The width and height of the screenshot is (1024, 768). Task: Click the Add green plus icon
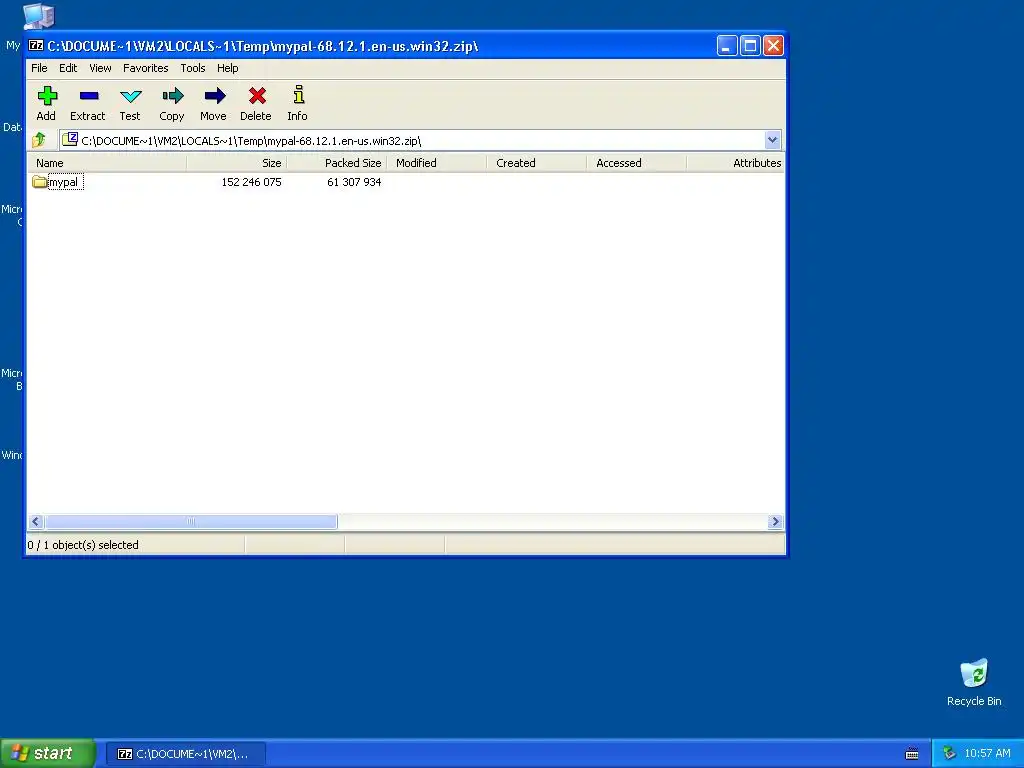(47, 96)
